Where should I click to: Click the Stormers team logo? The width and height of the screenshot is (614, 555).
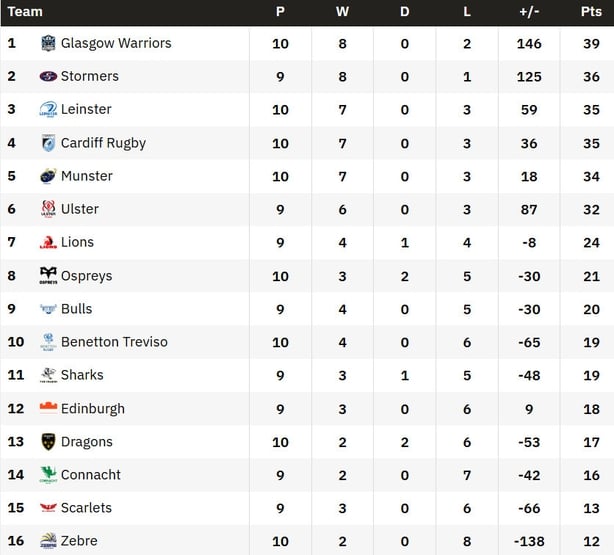tap(48, 76)
